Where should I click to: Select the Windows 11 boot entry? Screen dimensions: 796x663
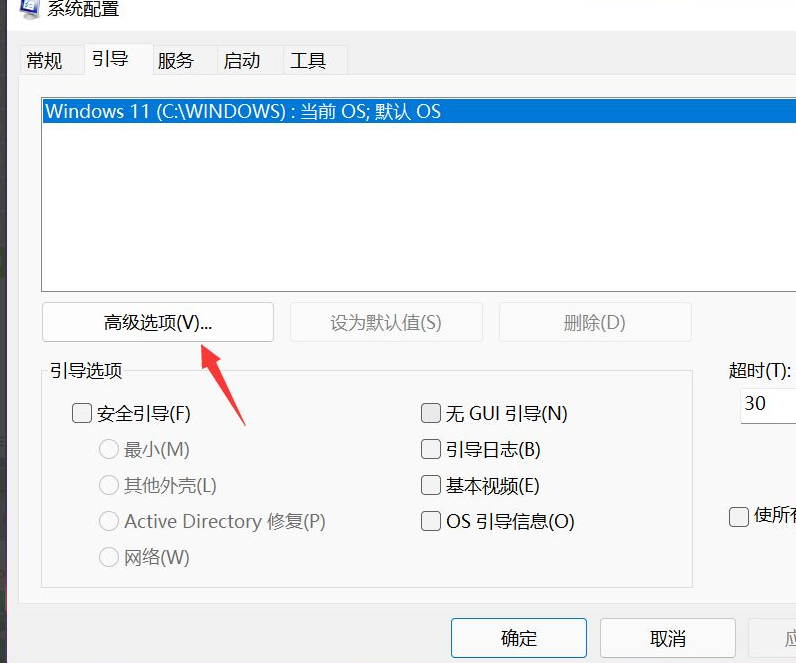[243, 111]
